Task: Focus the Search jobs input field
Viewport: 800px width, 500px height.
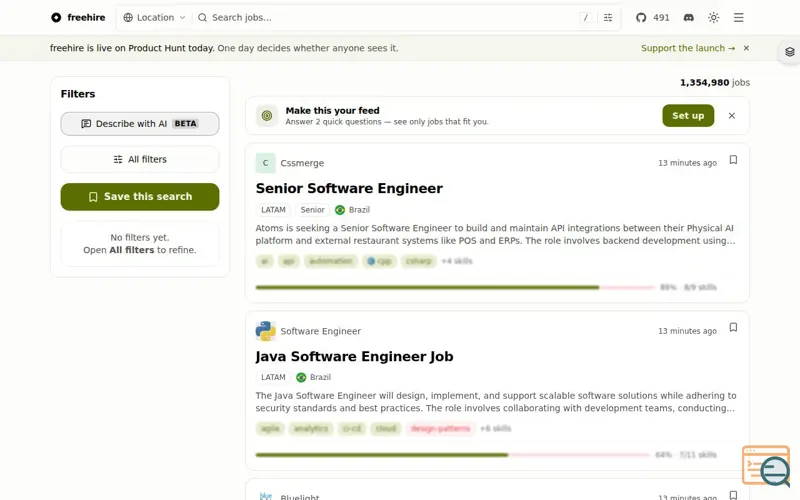Action: pos(387,17)
